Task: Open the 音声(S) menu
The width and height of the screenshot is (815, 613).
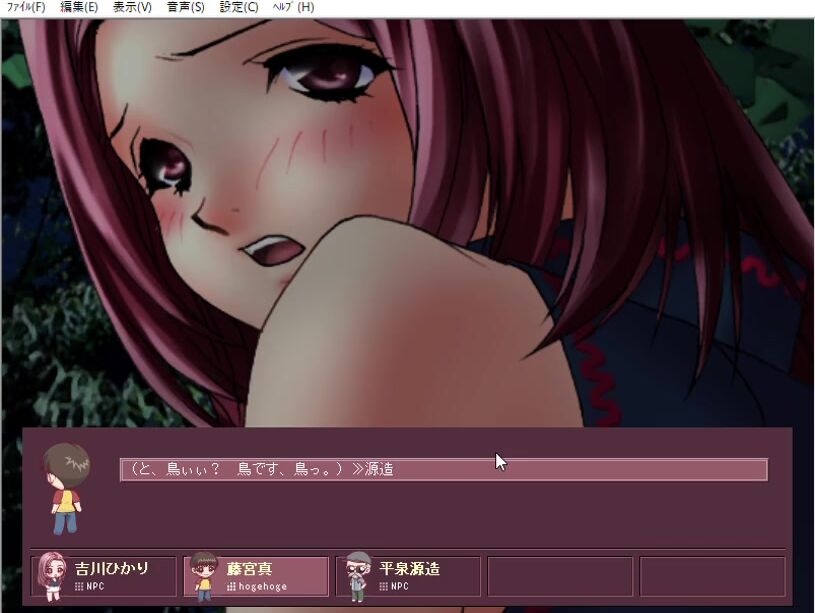Action: click(x=185, y=8)
